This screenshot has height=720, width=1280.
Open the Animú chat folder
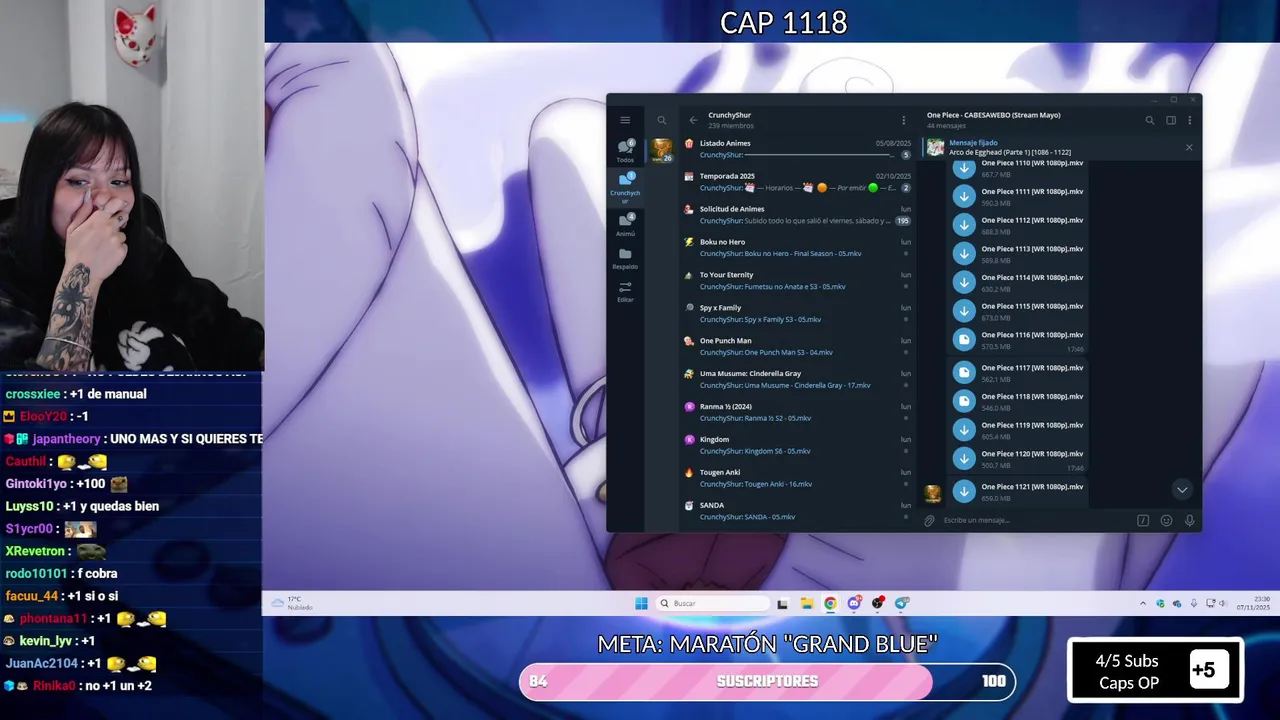tap(625, 224)
